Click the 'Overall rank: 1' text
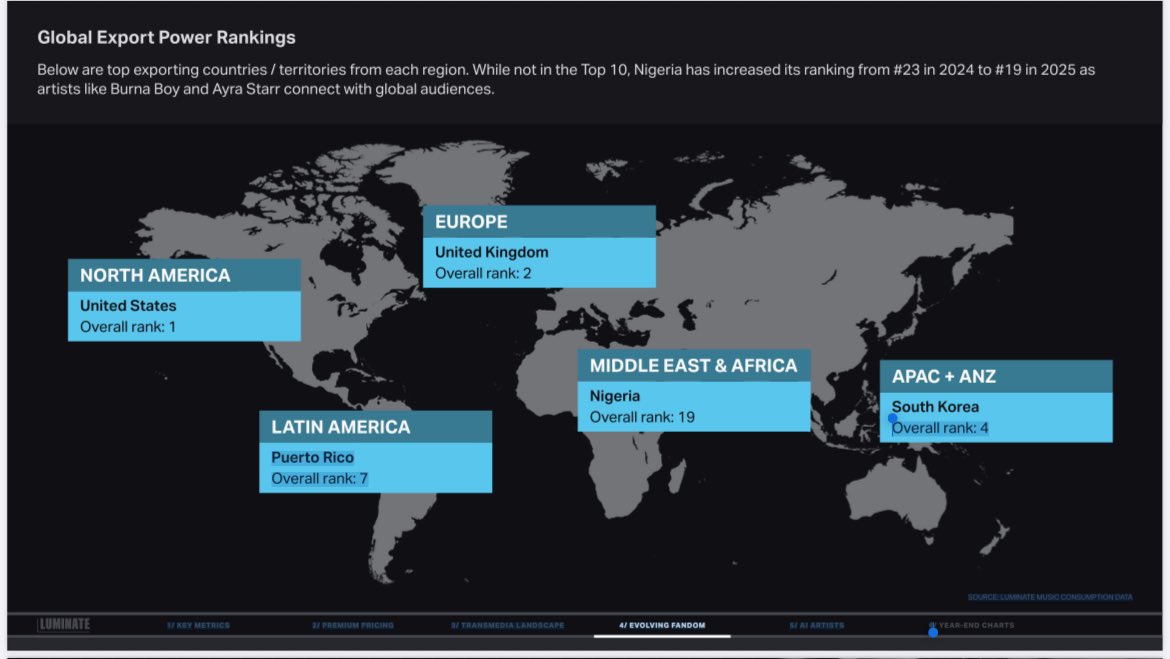The width and height of the screenshot is (1170, 659). click(128, 327)
